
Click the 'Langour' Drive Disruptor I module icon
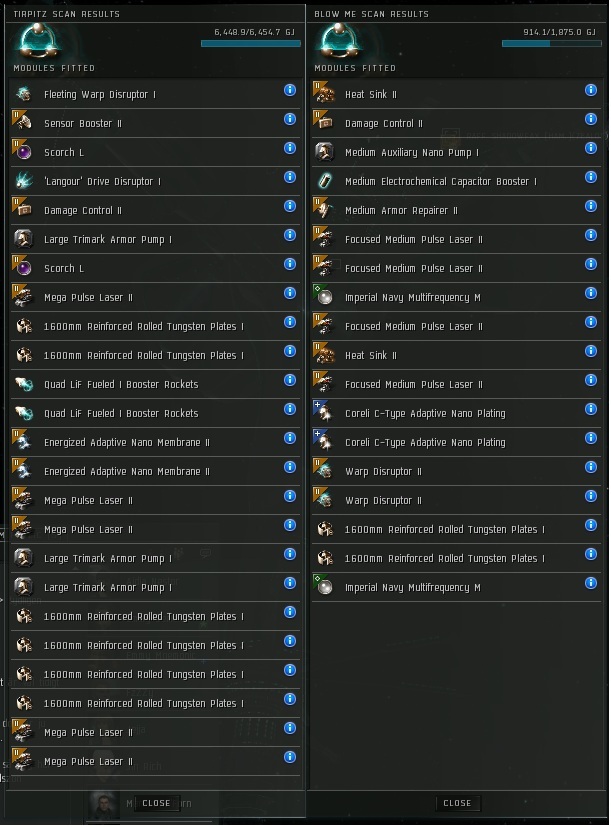tap(23, 182)
